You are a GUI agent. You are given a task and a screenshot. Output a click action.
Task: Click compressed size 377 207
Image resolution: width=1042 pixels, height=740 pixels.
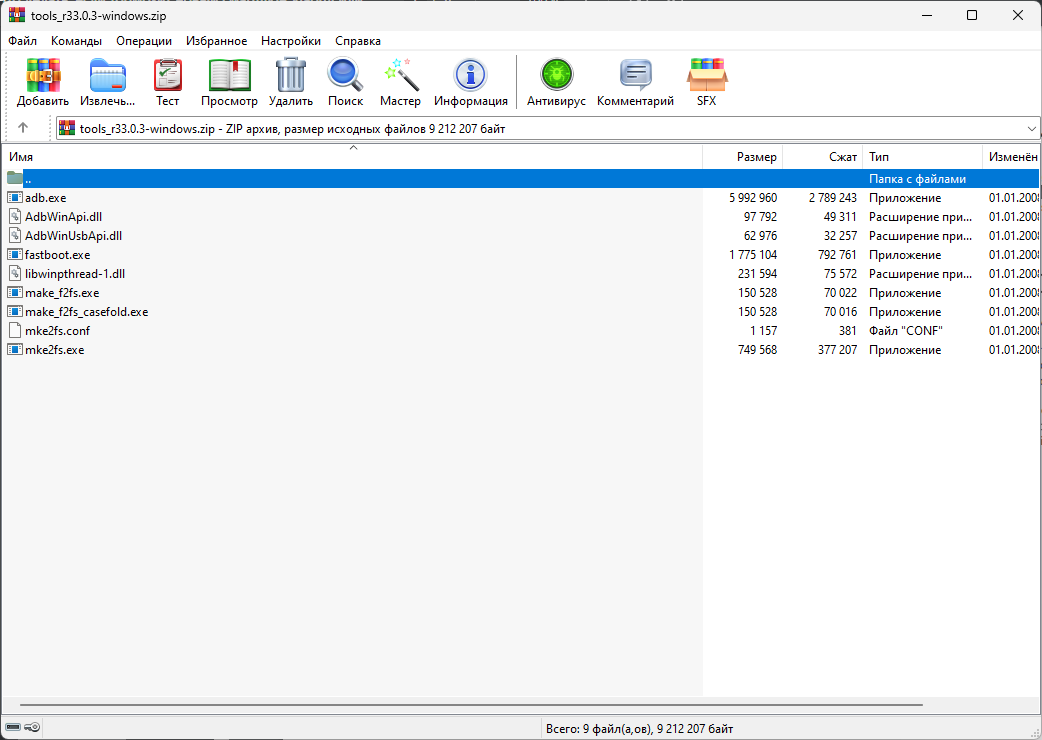pyautogui.click(x=837, y=349)
